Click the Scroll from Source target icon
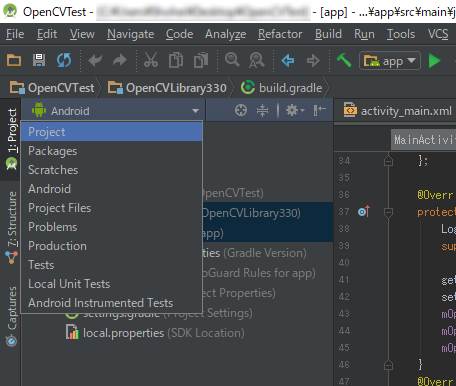The height and width of the screenshot is (386, 456). (x=241, y=110)
